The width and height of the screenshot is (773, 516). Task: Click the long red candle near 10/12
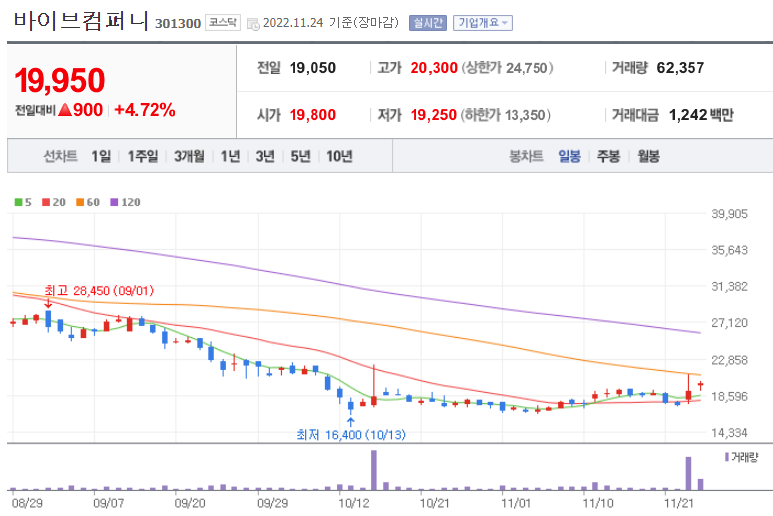tap(374, 386)
